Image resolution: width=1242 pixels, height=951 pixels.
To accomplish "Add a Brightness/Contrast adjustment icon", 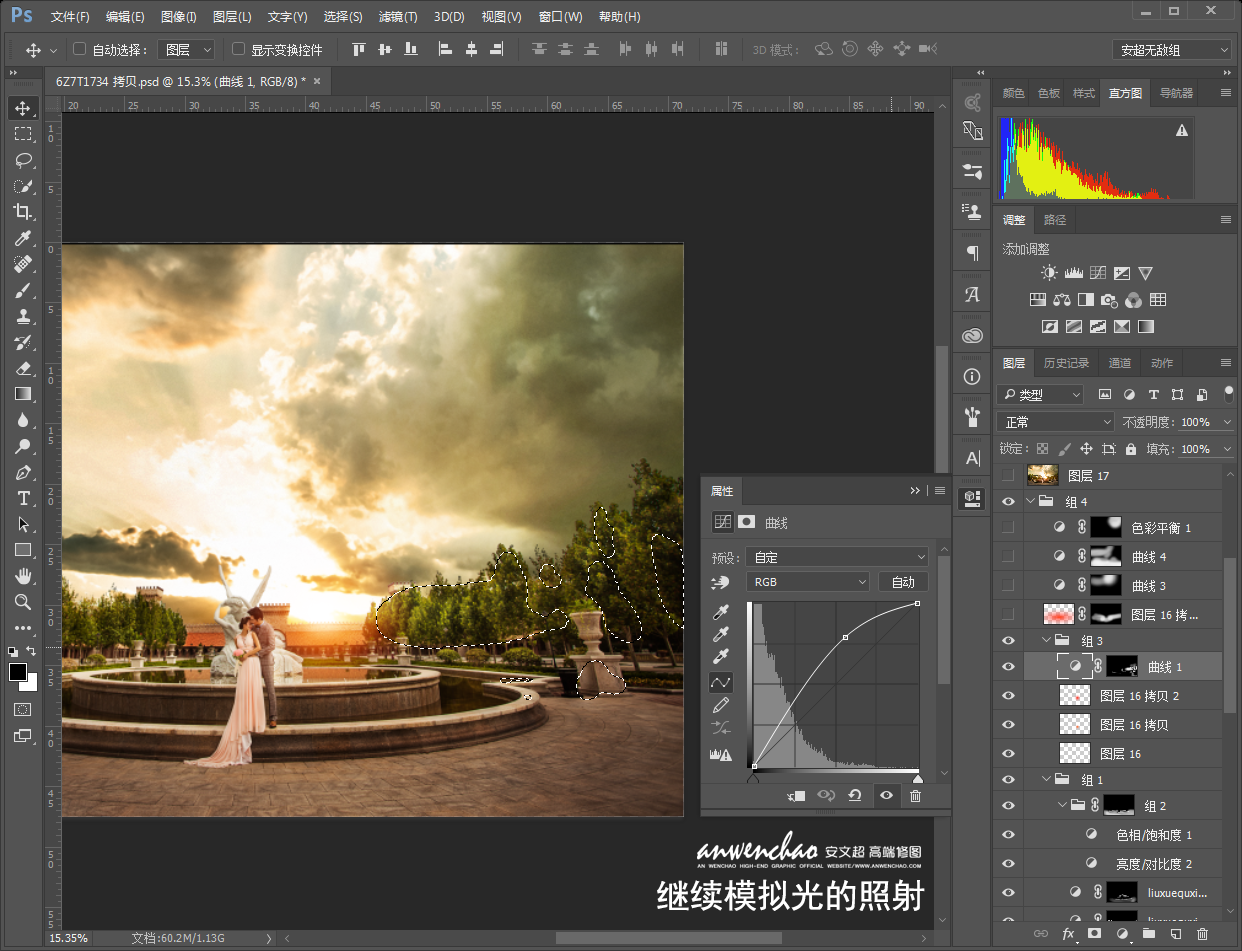I will 1049,273.
